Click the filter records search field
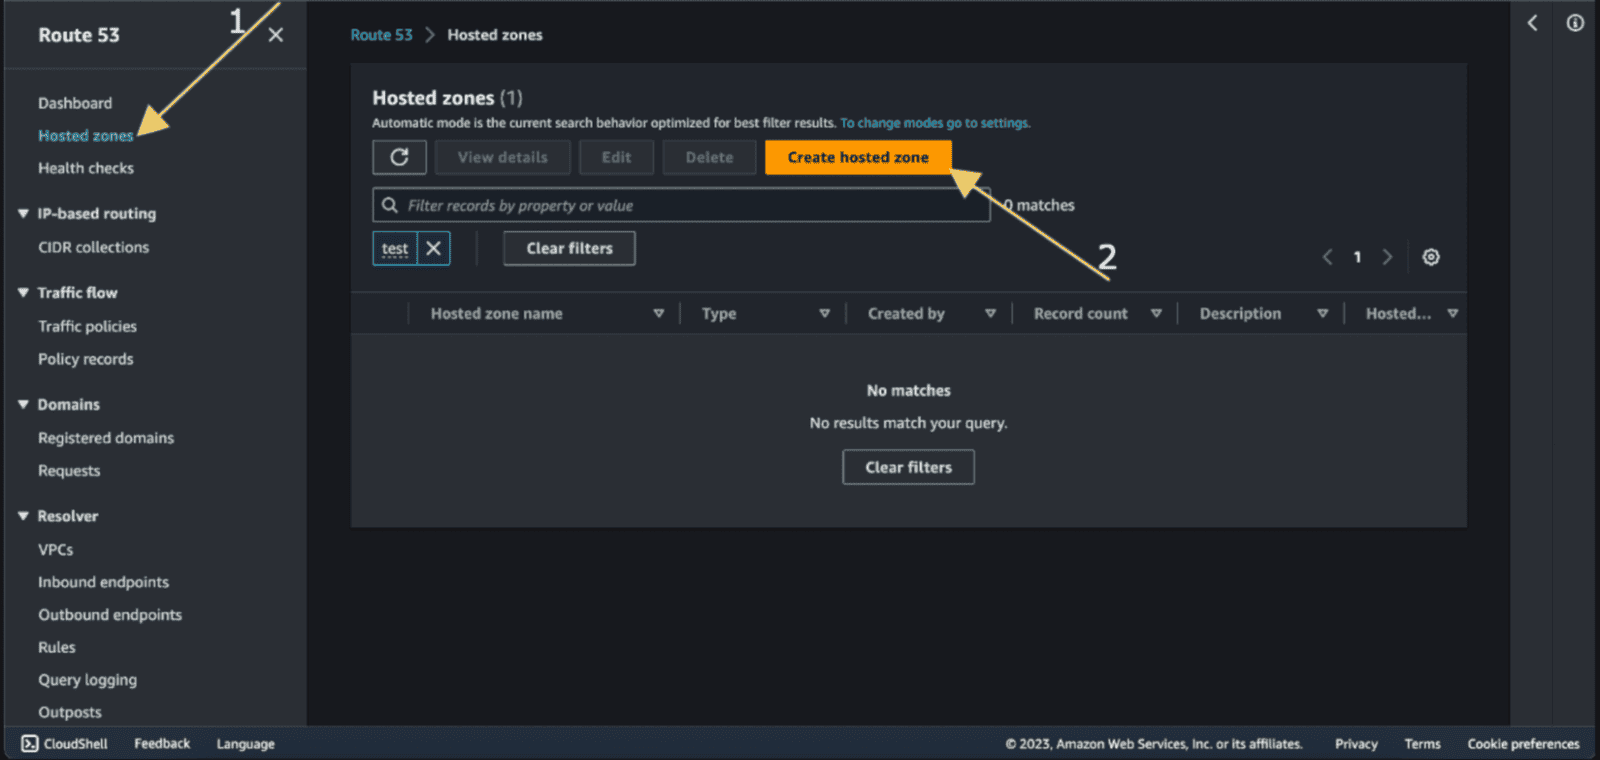The width and height of the screenshot is (1600, 760). 690,205
